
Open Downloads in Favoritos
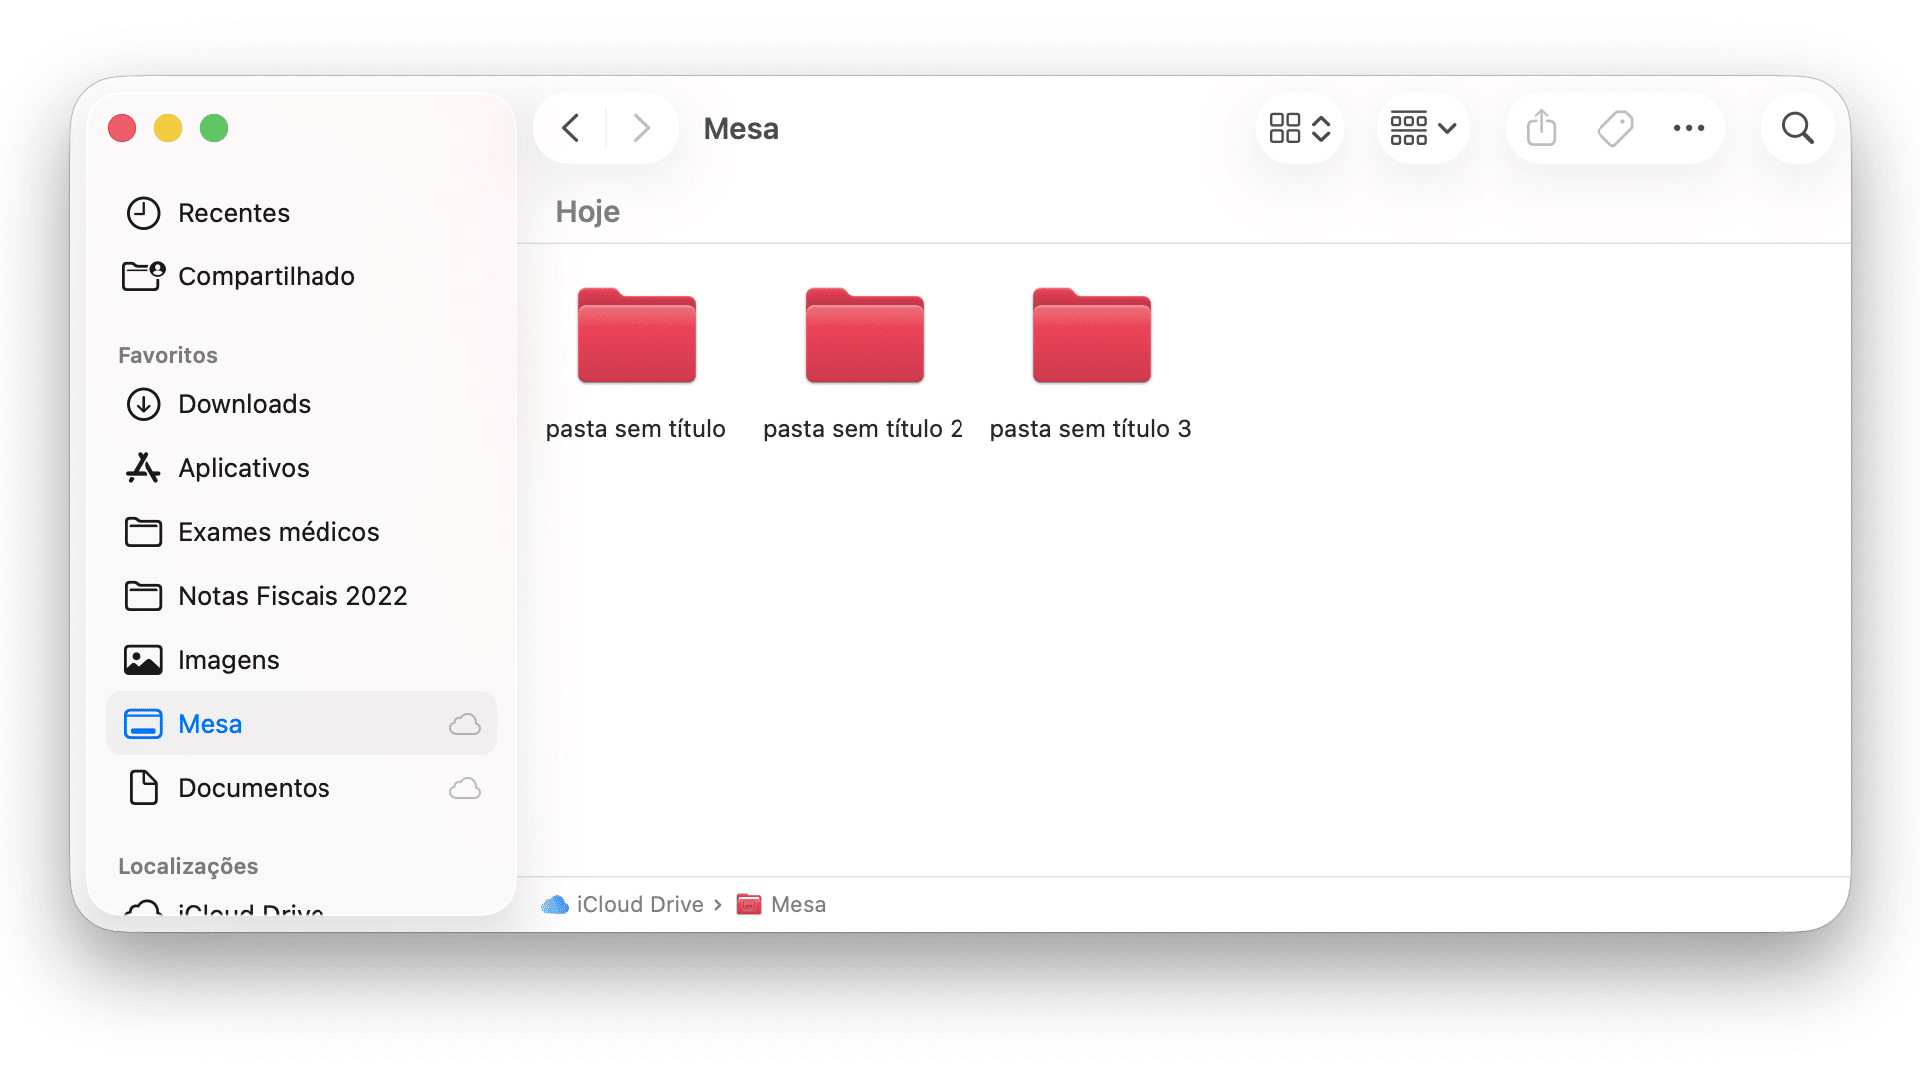244,404
